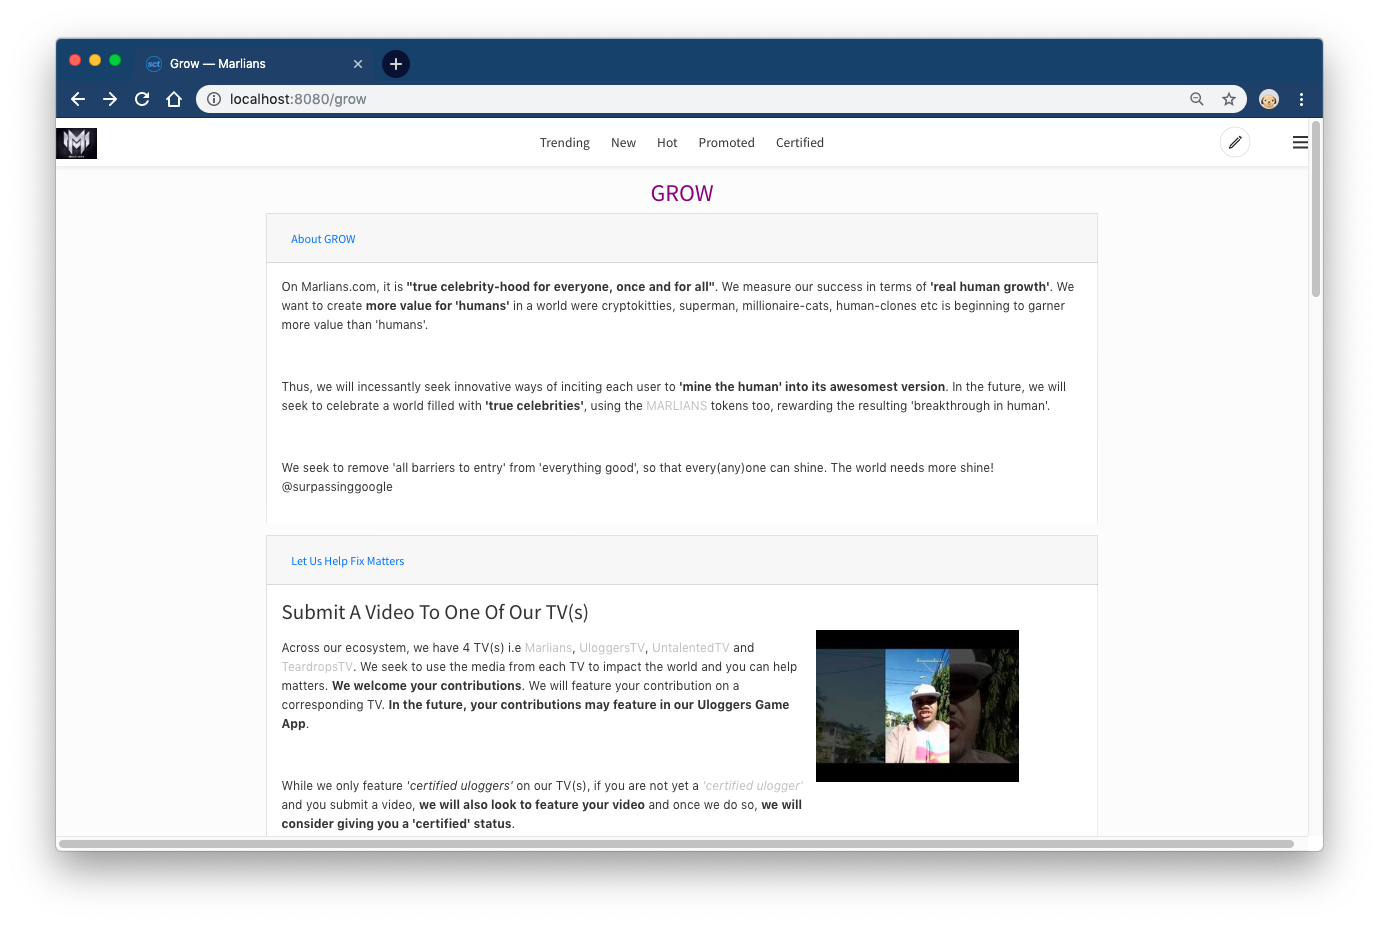Viewport: 1379px width, 925px height.
Task: Open the Chrome profile avatar
Action: tap(1269, 99)
